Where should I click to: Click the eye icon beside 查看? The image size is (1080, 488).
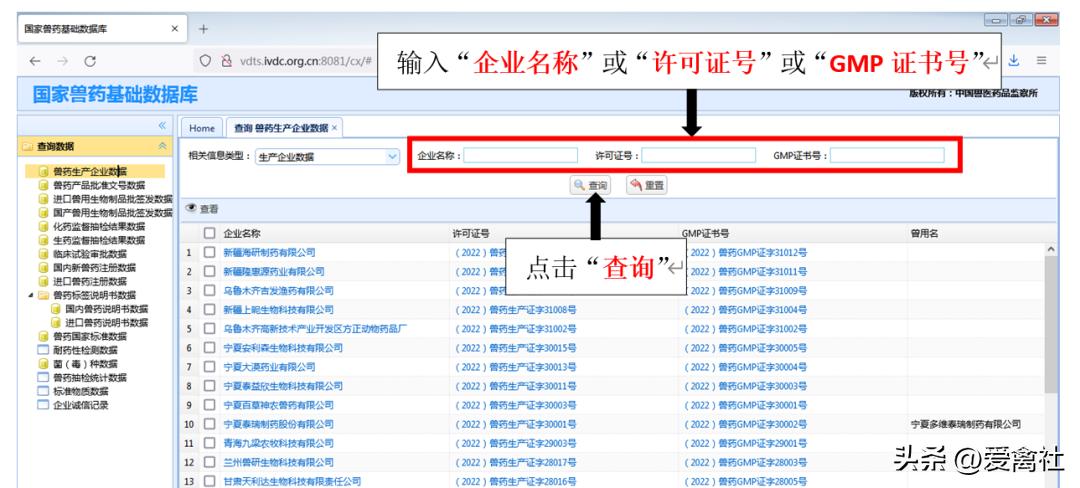[191, 209]
